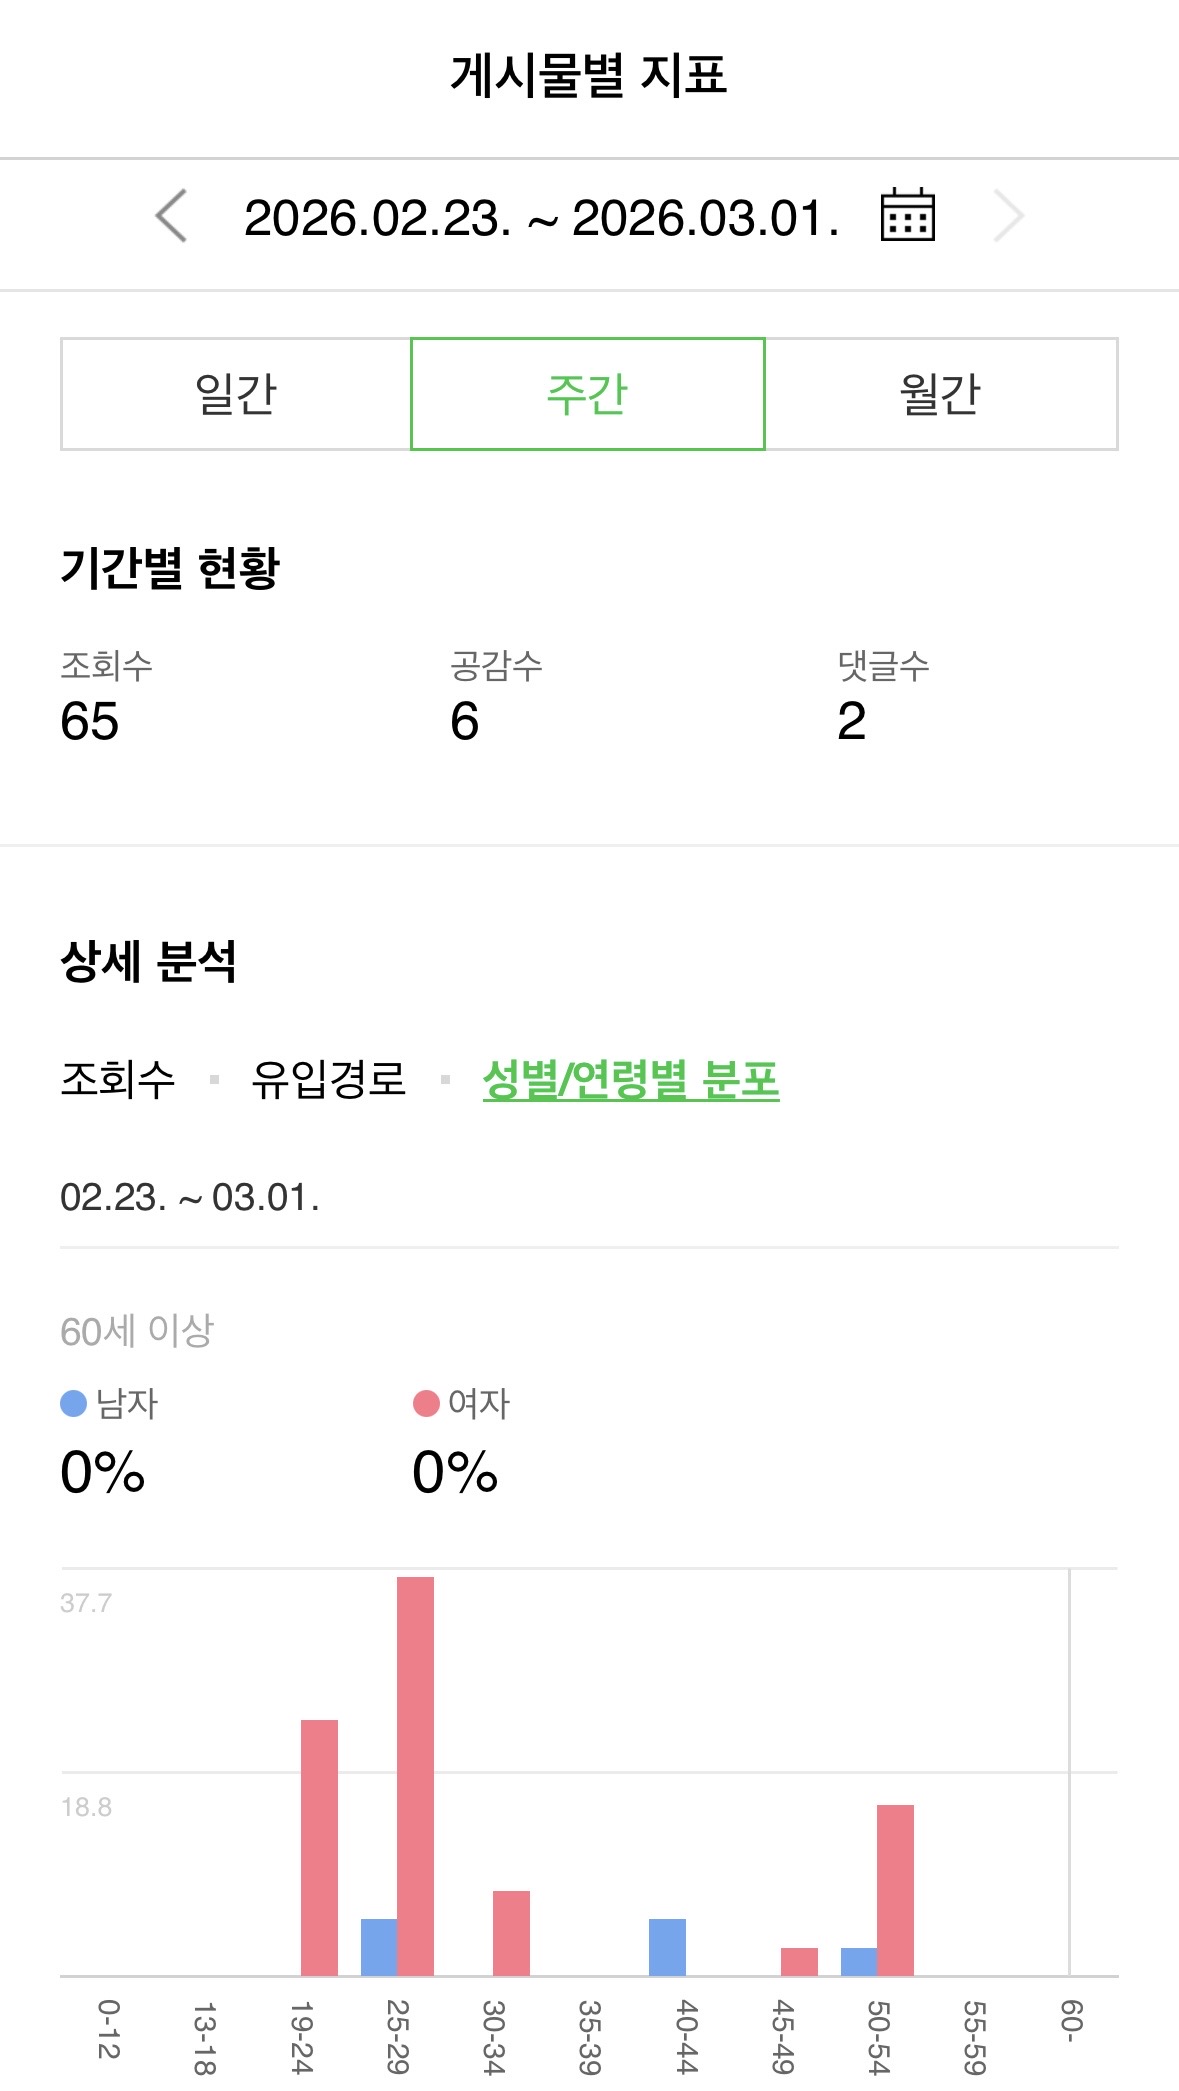The height and width of the screenshot is (2091, 1179).
Task: Click the 60- age label on axis
Action: click(x=1070, y=2022)
